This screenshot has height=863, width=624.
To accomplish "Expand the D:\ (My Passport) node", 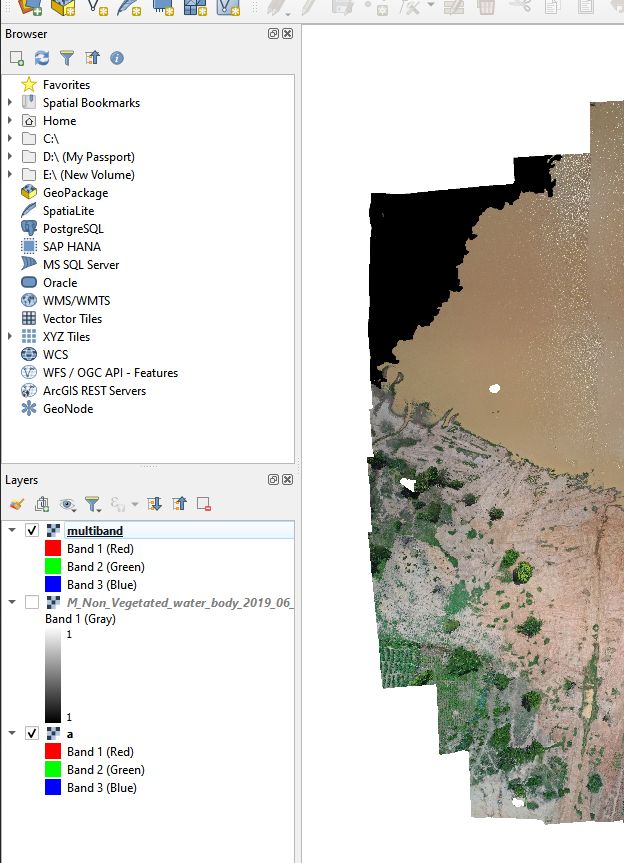I will pyautogui.click(x=10, y=156).
